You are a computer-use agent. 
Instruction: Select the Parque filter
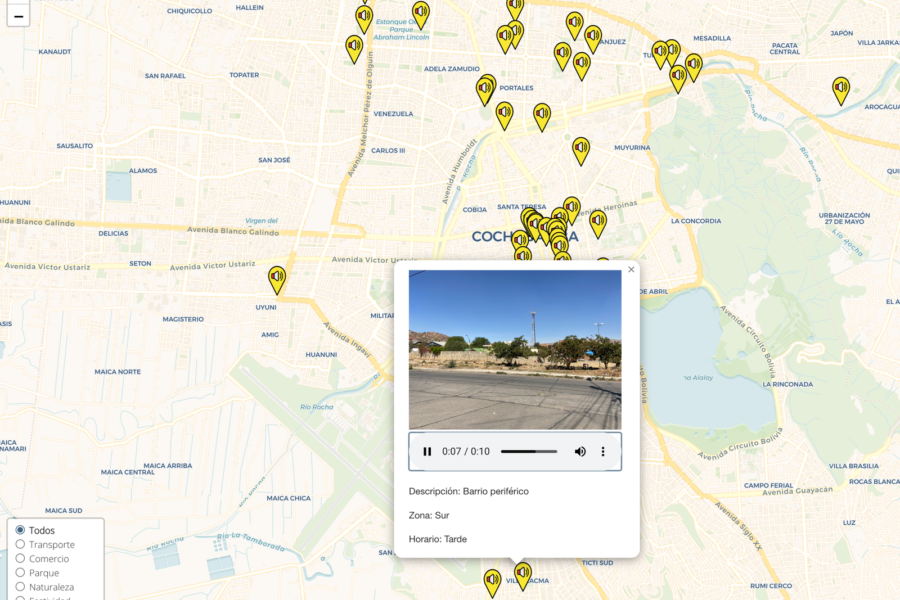[x=20, y=572]
